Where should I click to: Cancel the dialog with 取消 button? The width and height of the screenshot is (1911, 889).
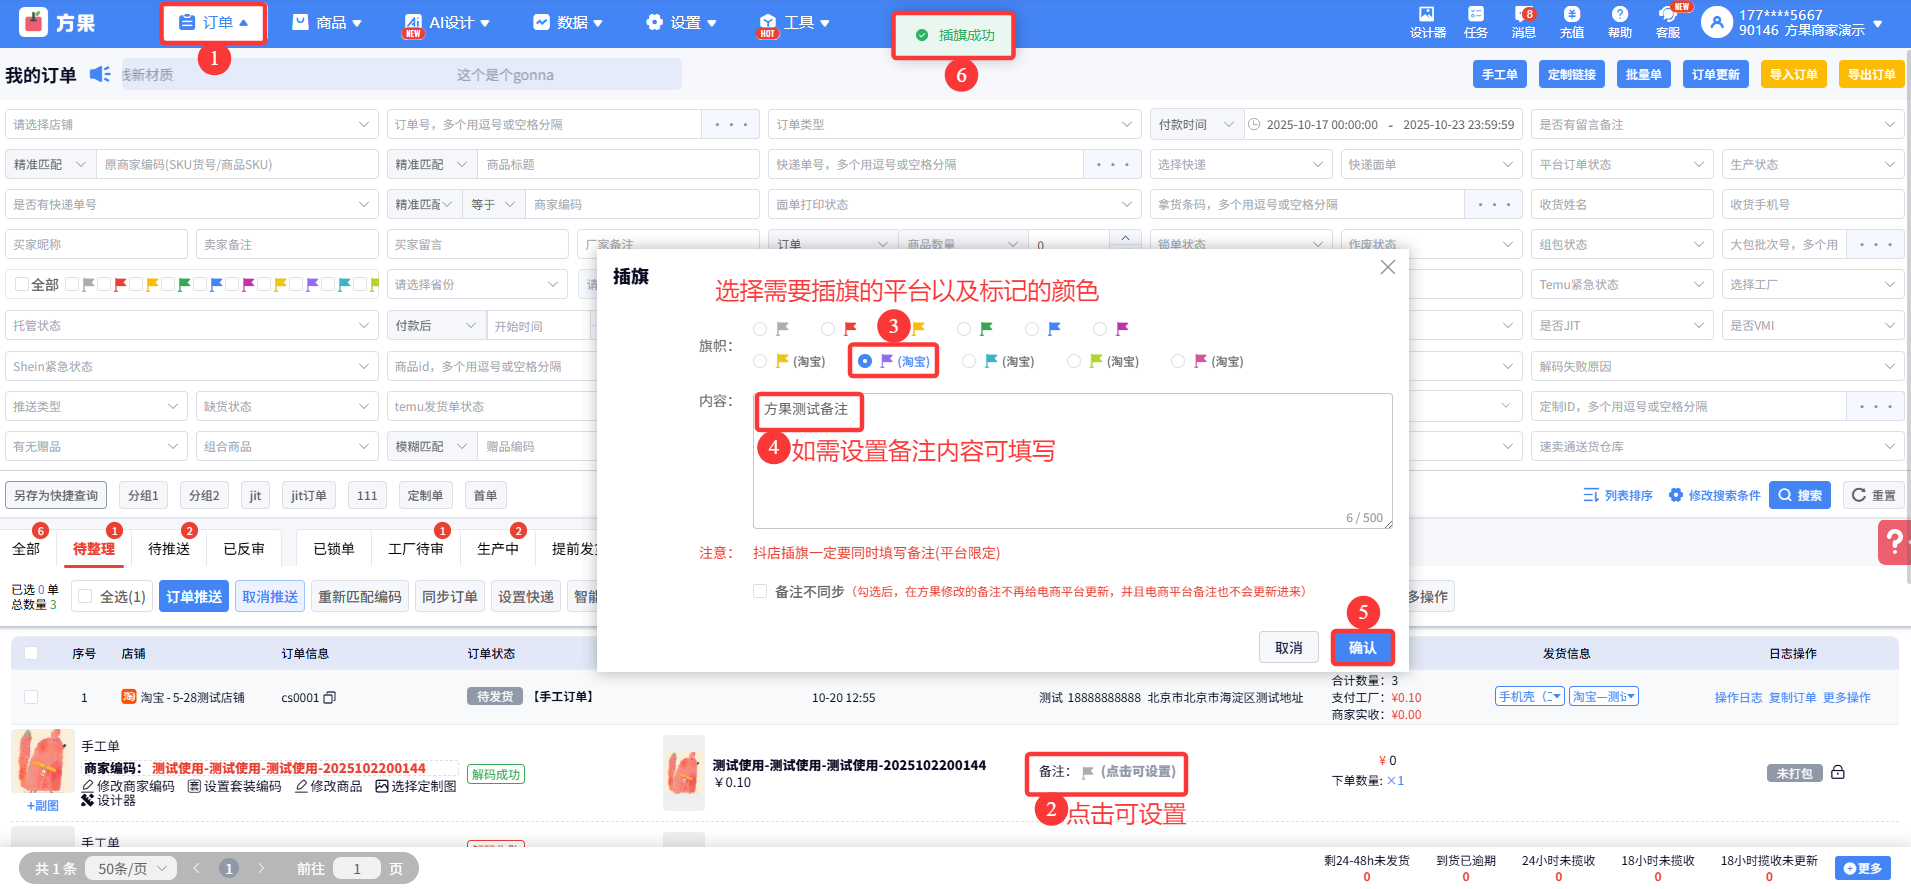pyautogui.click(x=1288, y=647)
